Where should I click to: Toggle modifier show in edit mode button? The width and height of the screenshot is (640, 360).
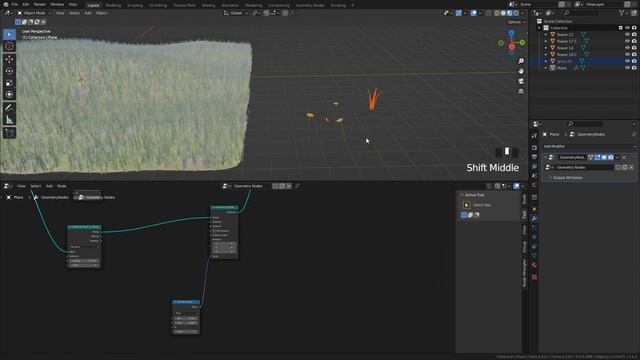(x=598, y=157)
